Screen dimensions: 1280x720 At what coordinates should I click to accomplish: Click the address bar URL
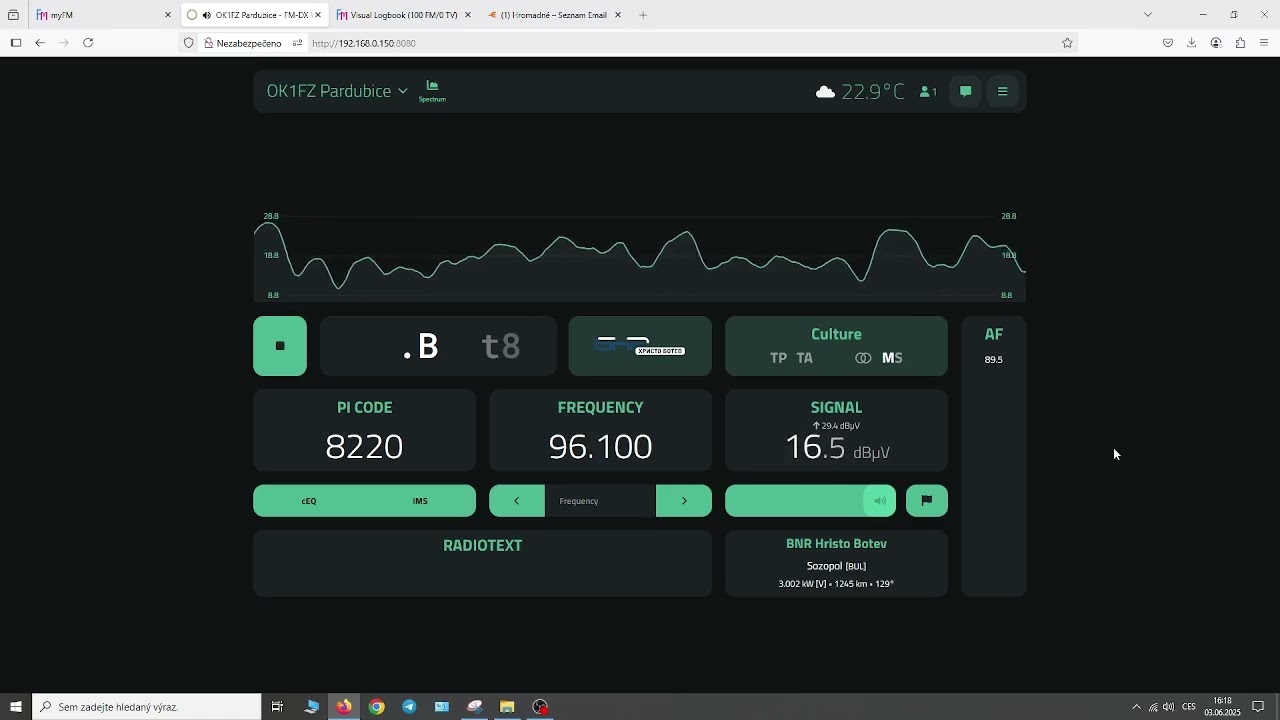click(x=364, y=43)
